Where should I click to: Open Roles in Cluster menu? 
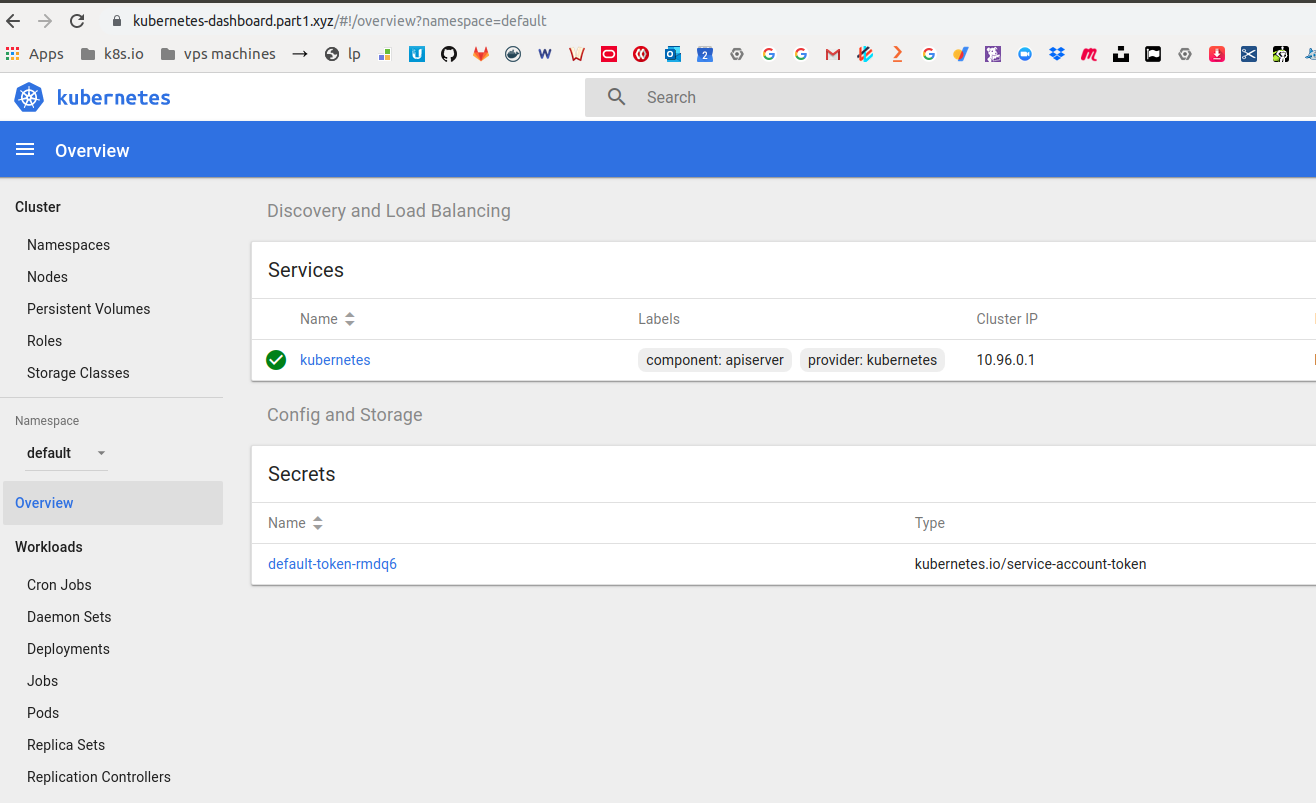coord(44,341)
